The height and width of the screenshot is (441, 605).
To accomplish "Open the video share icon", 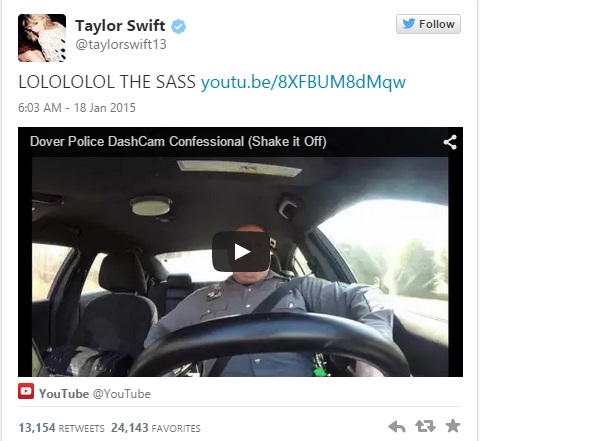I will (x=450, y=142).
